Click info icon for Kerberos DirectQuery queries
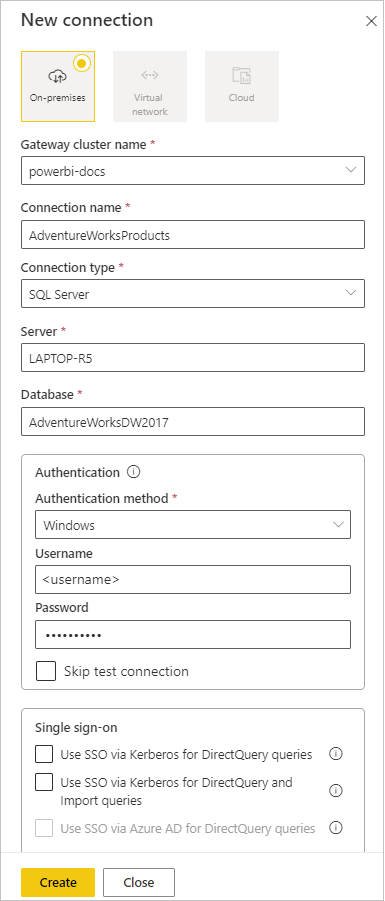This screenshot has width=385, height=901. [336, 754]
